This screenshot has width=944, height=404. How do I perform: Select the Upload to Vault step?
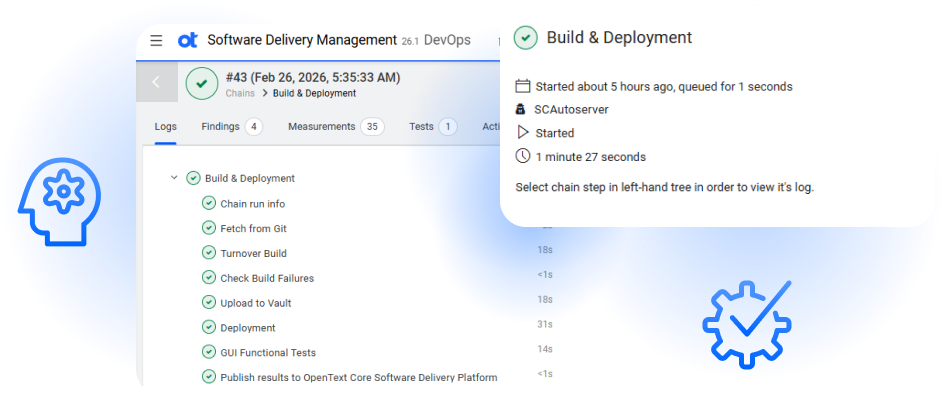click(256, 303)
